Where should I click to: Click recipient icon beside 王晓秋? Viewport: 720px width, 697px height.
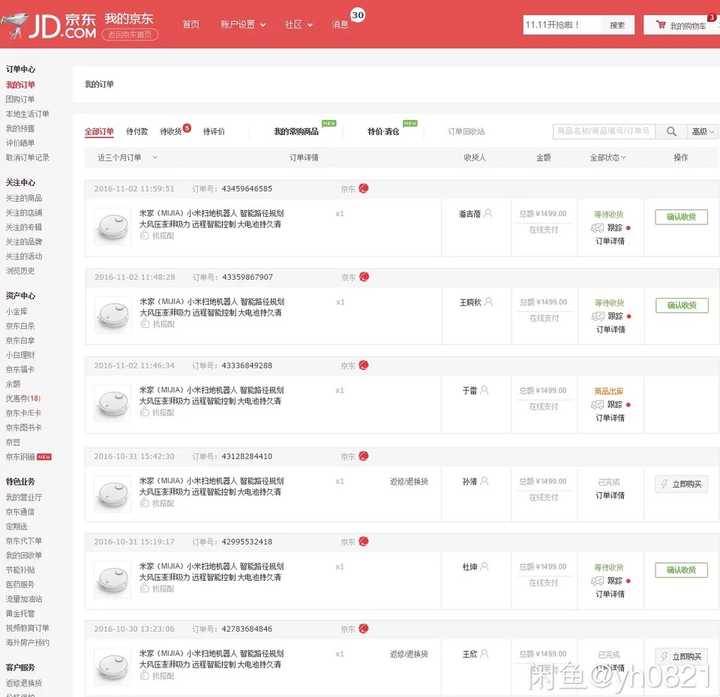tap(489, 302)
